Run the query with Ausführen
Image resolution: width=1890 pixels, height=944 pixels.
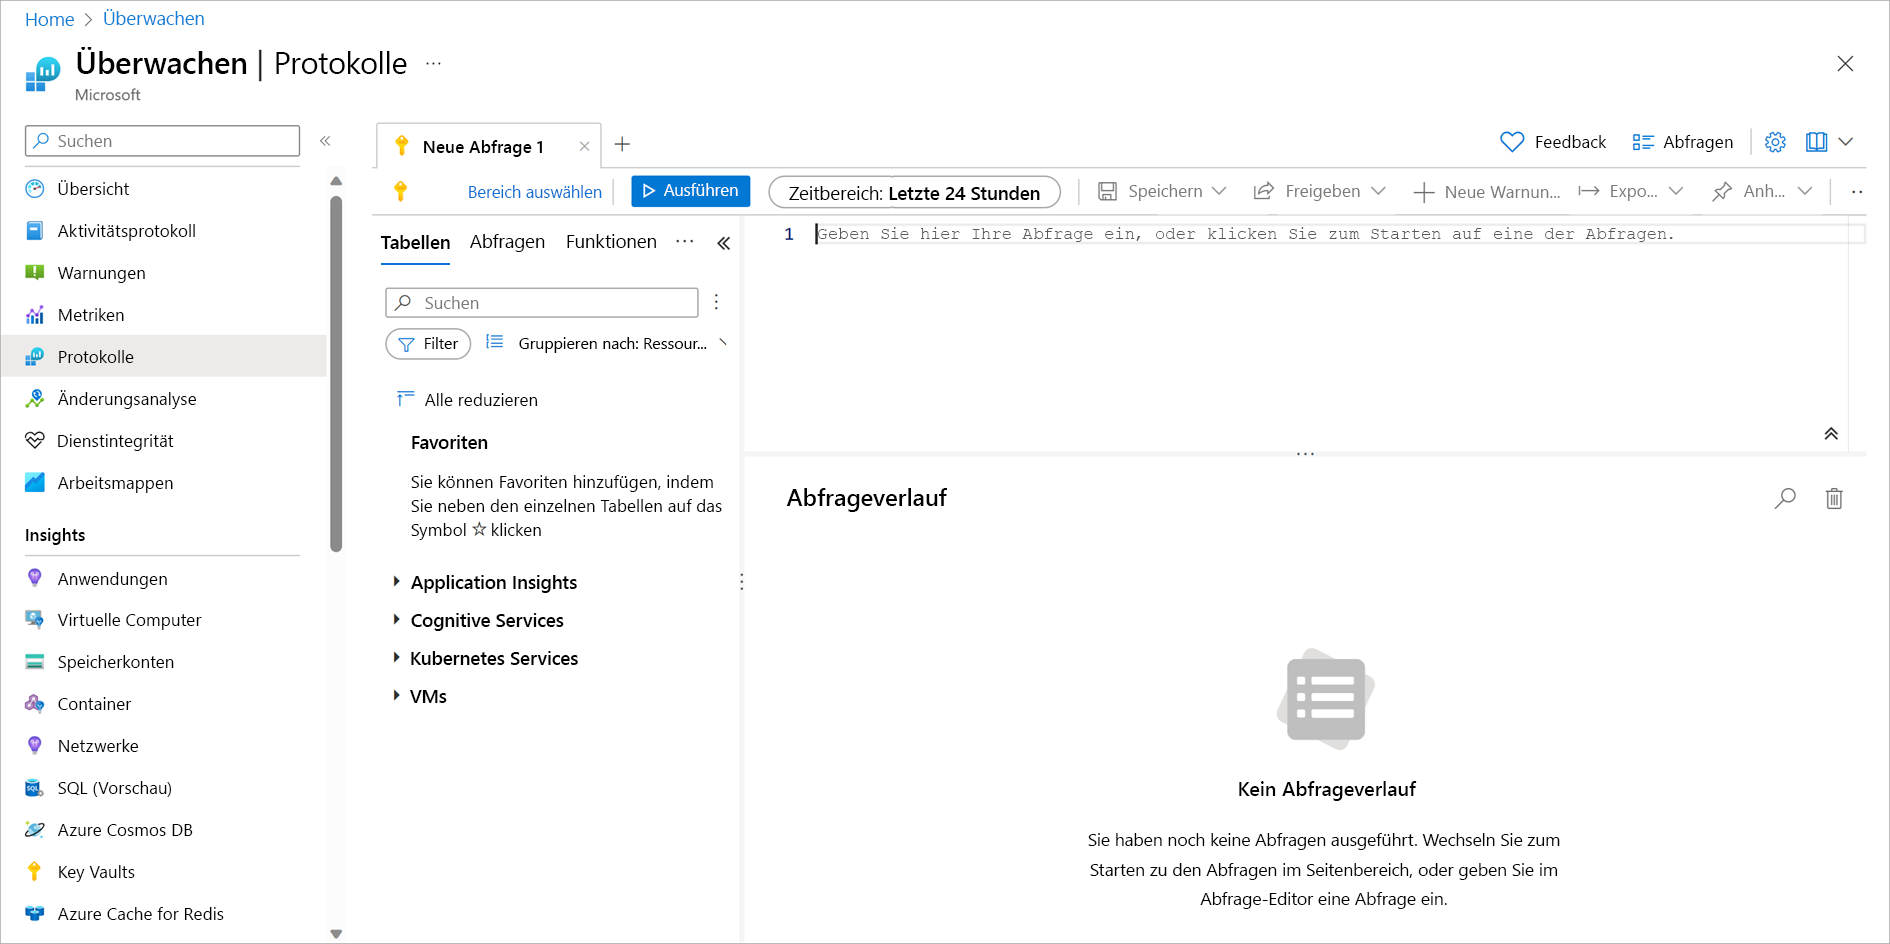691,191
